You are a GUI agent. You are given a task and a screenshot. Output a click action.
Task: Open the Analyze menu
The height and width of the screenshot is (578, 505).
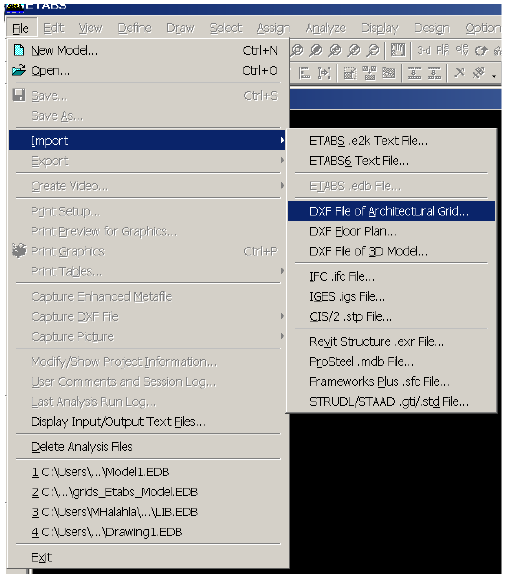click(x=326, y=28)
